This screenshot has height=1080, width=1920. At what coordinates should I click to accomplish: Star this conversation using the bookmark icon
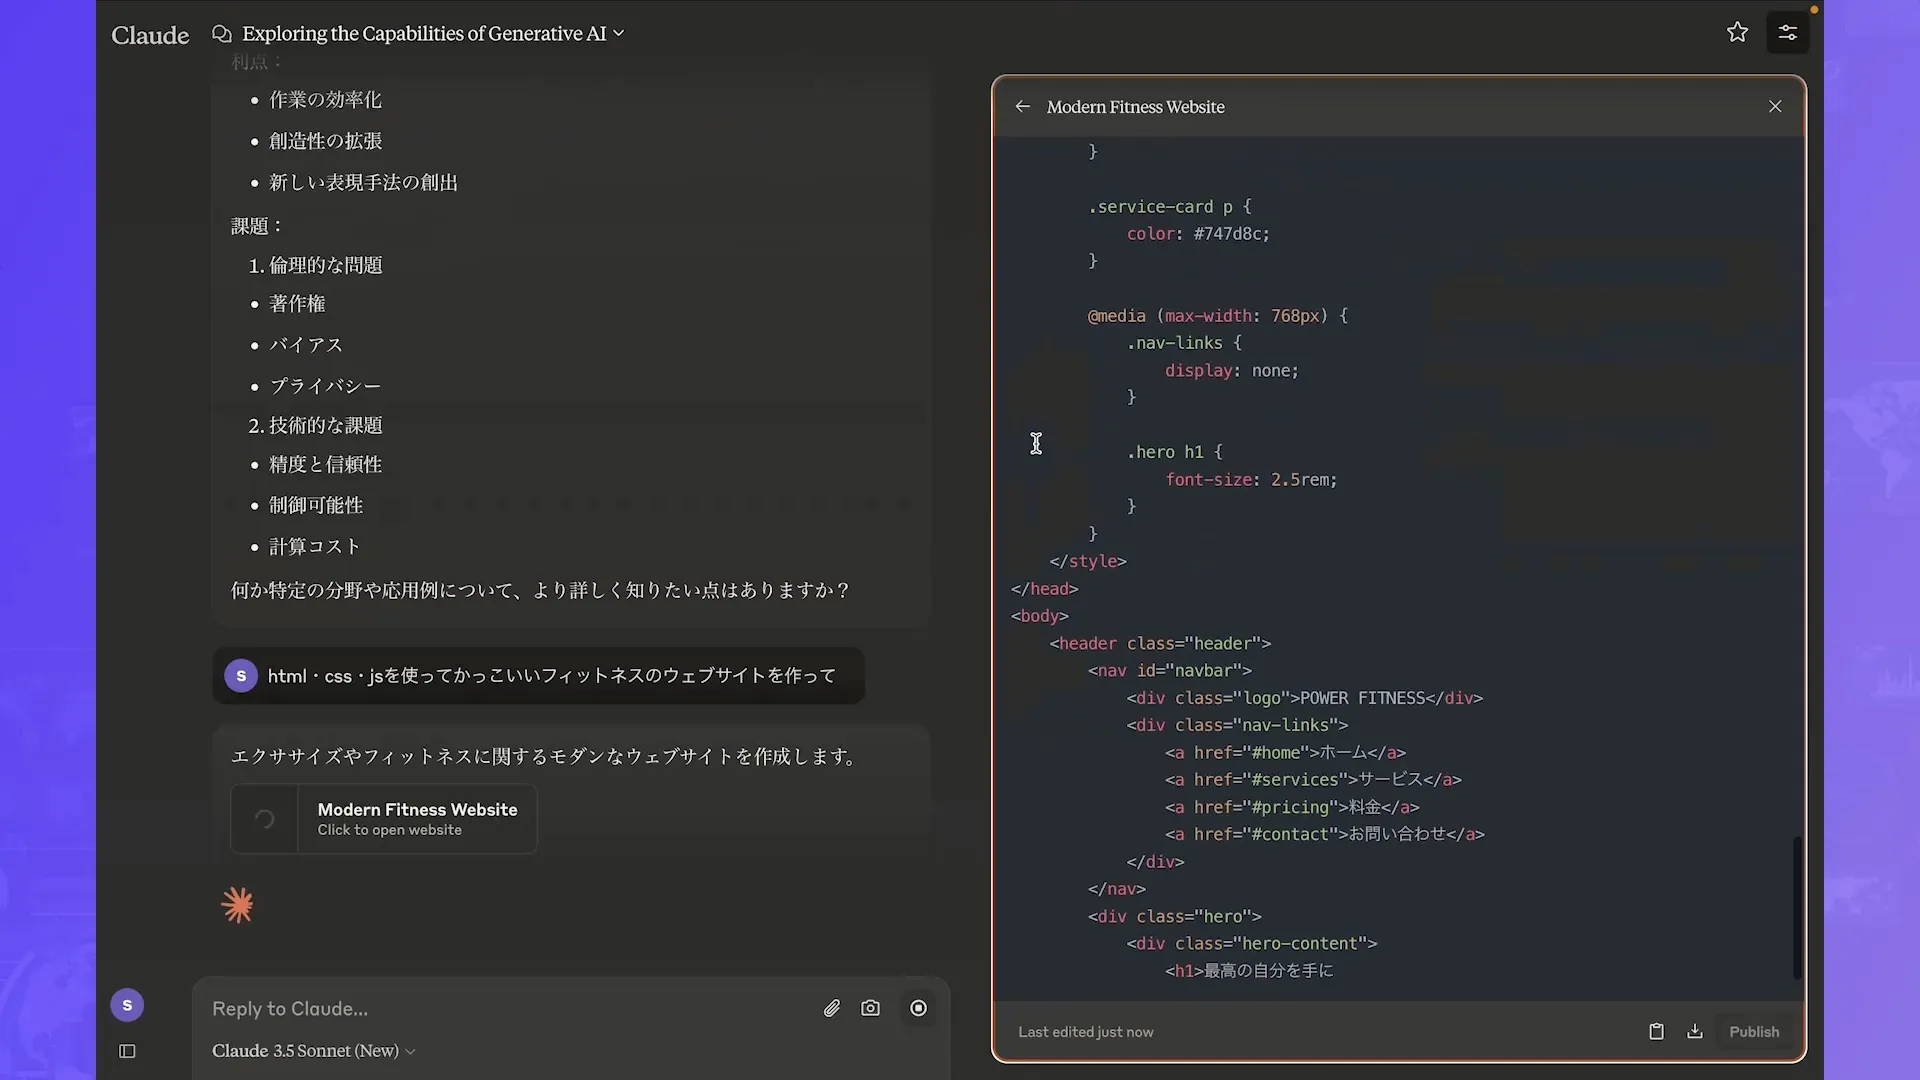pos(1737,31)
